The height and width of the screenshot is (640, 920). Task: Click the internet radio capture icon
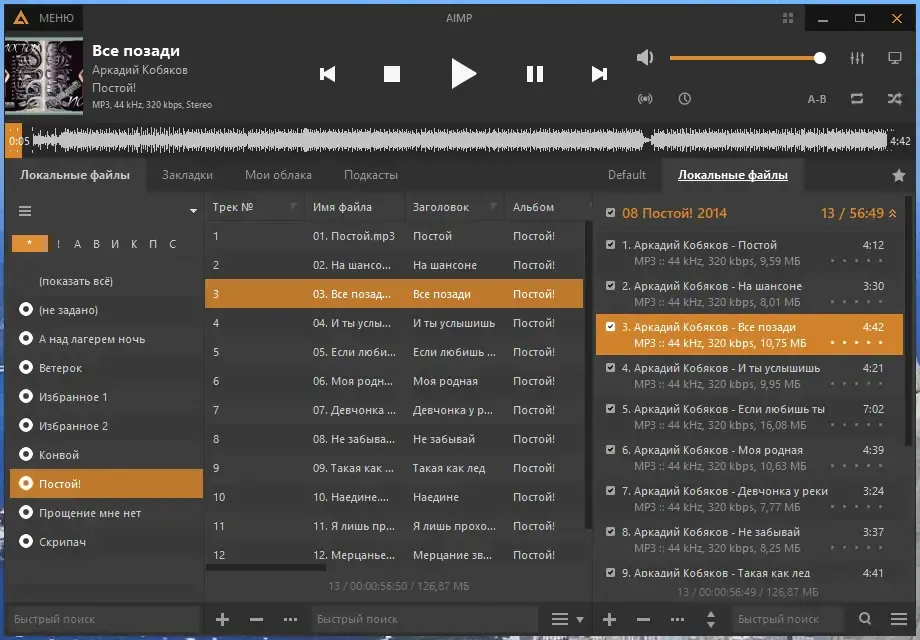645,99
